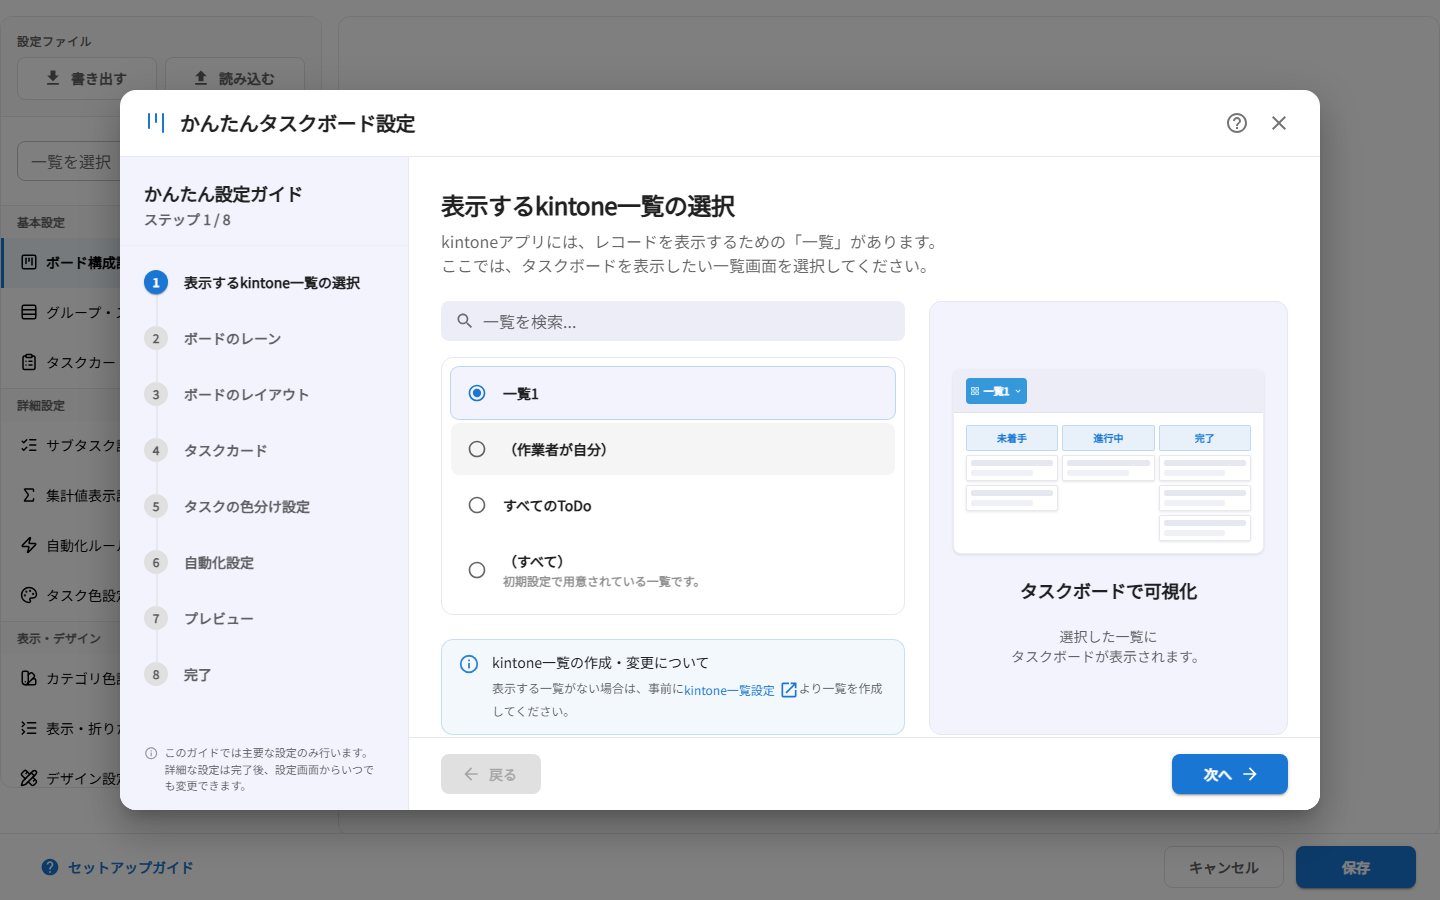Click the 初期設定で用意されている一覧です description text

601,582
